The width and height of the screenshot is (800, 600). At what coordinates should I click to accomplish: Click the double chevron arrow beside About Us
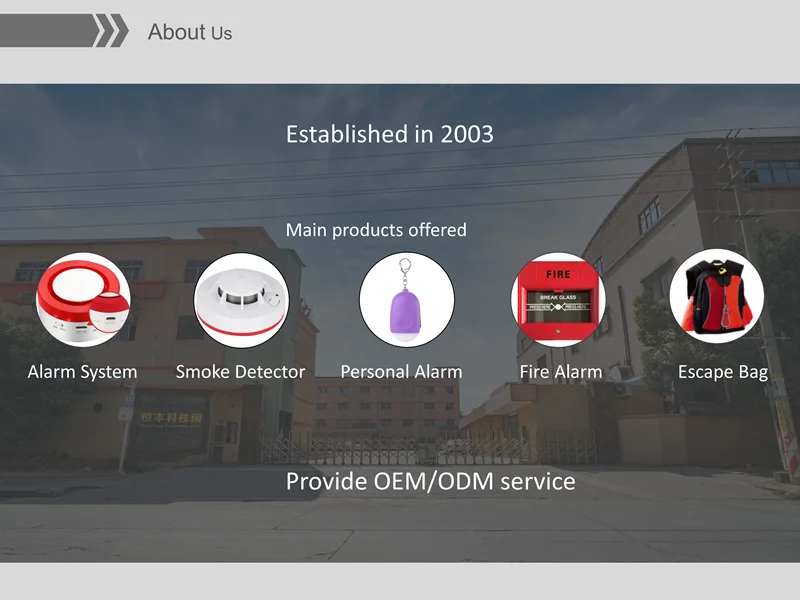pyautogui.click(x=111, y=31)
